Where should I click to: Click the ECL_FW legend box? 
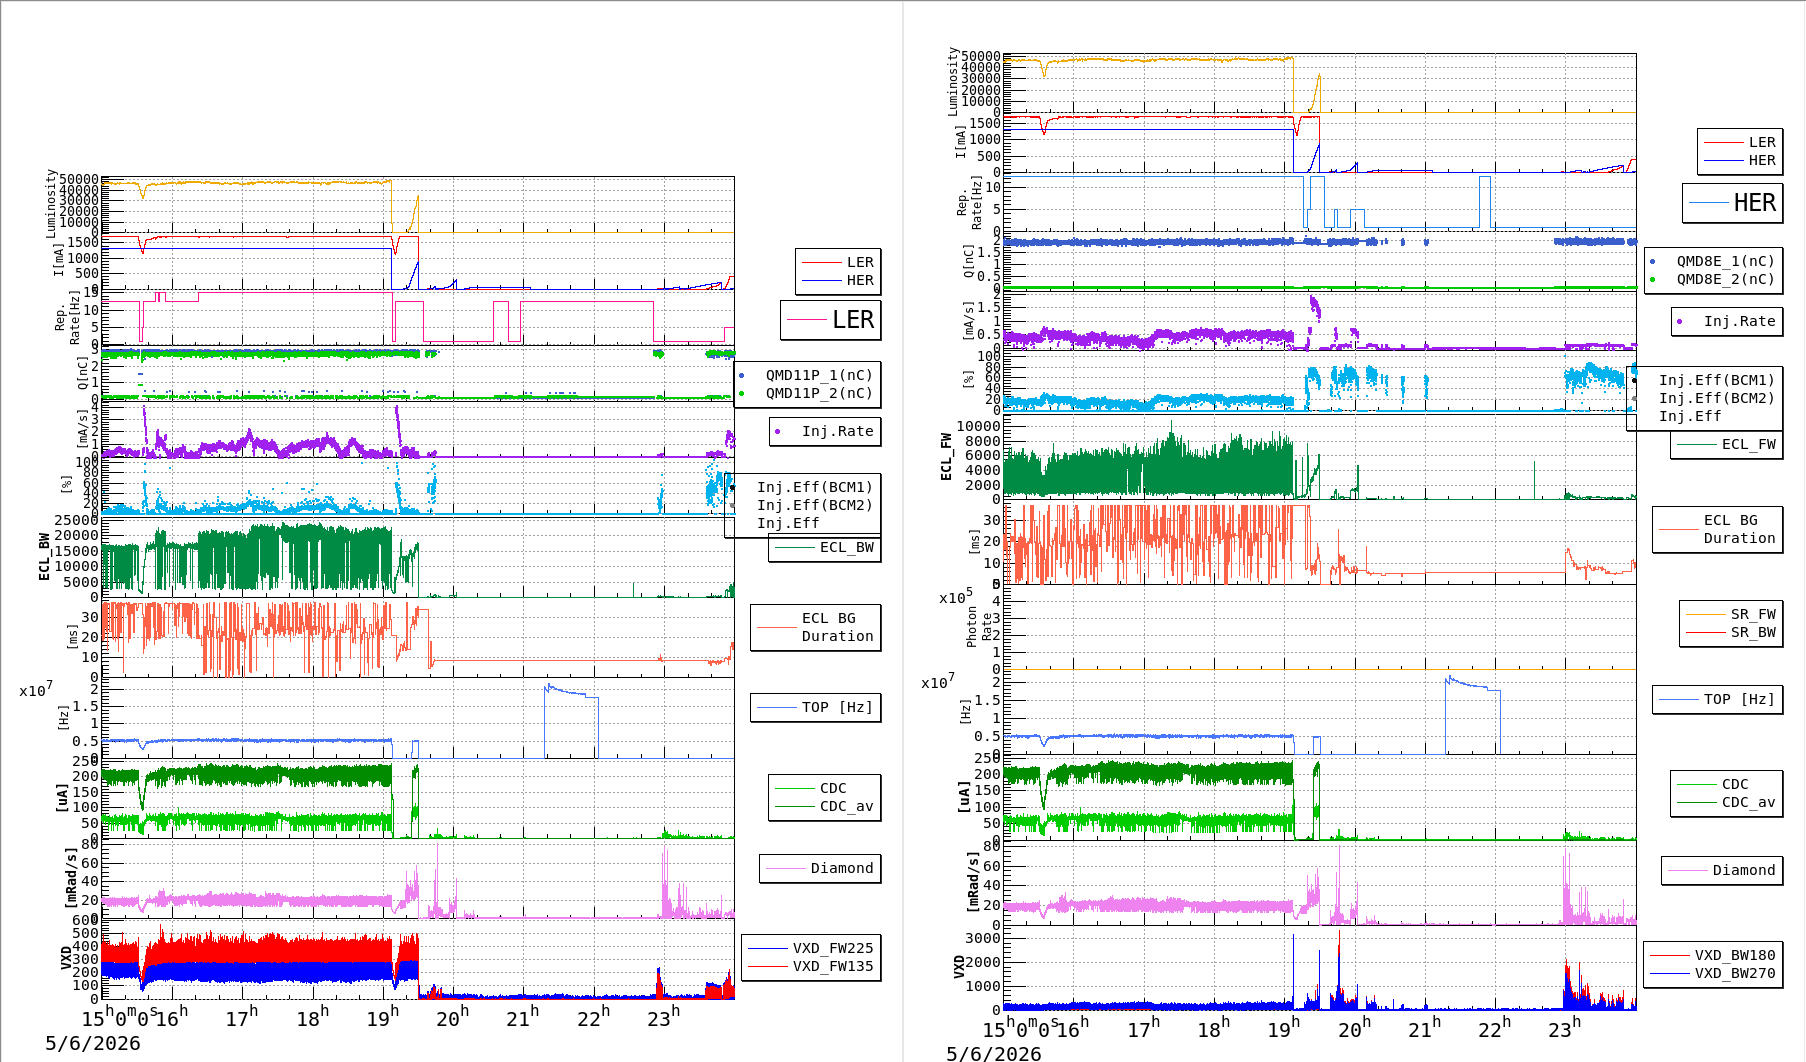point(1727,444)
